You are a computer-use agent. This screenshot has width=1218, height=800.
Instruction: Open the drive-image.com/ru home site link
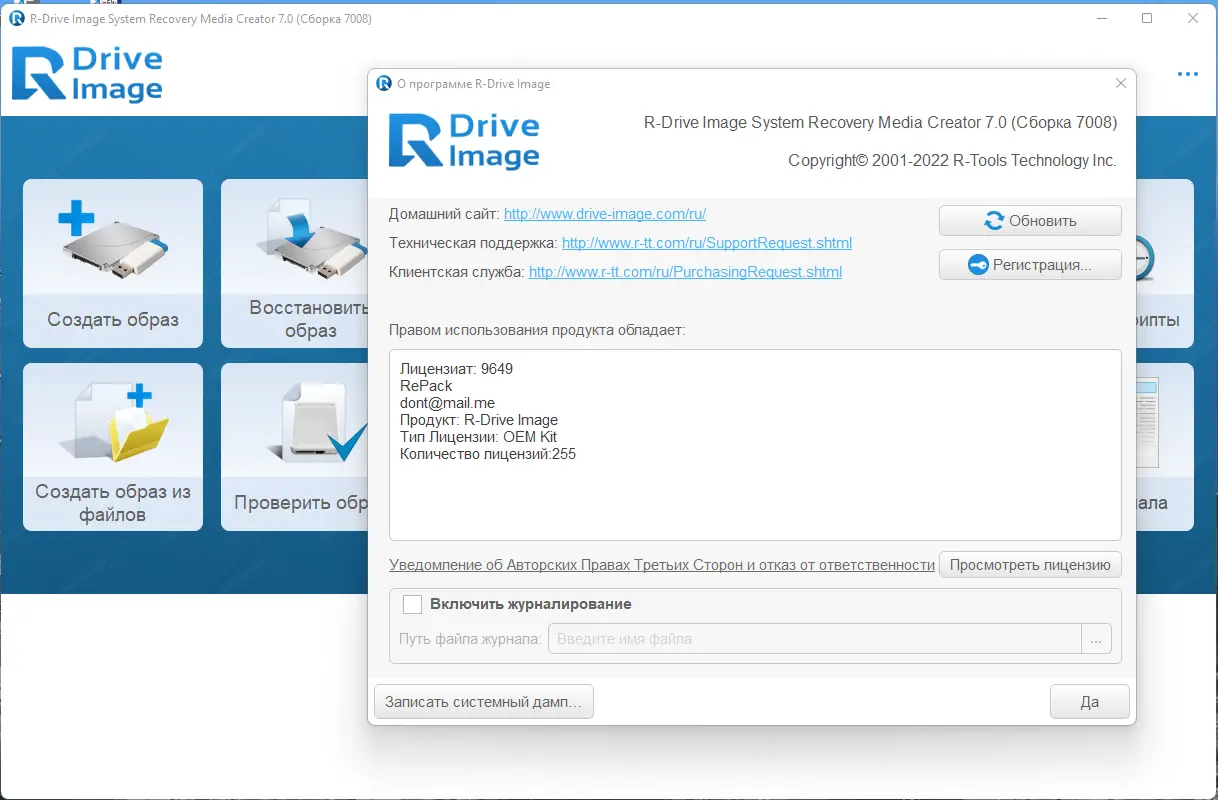[x=605, y=214]
